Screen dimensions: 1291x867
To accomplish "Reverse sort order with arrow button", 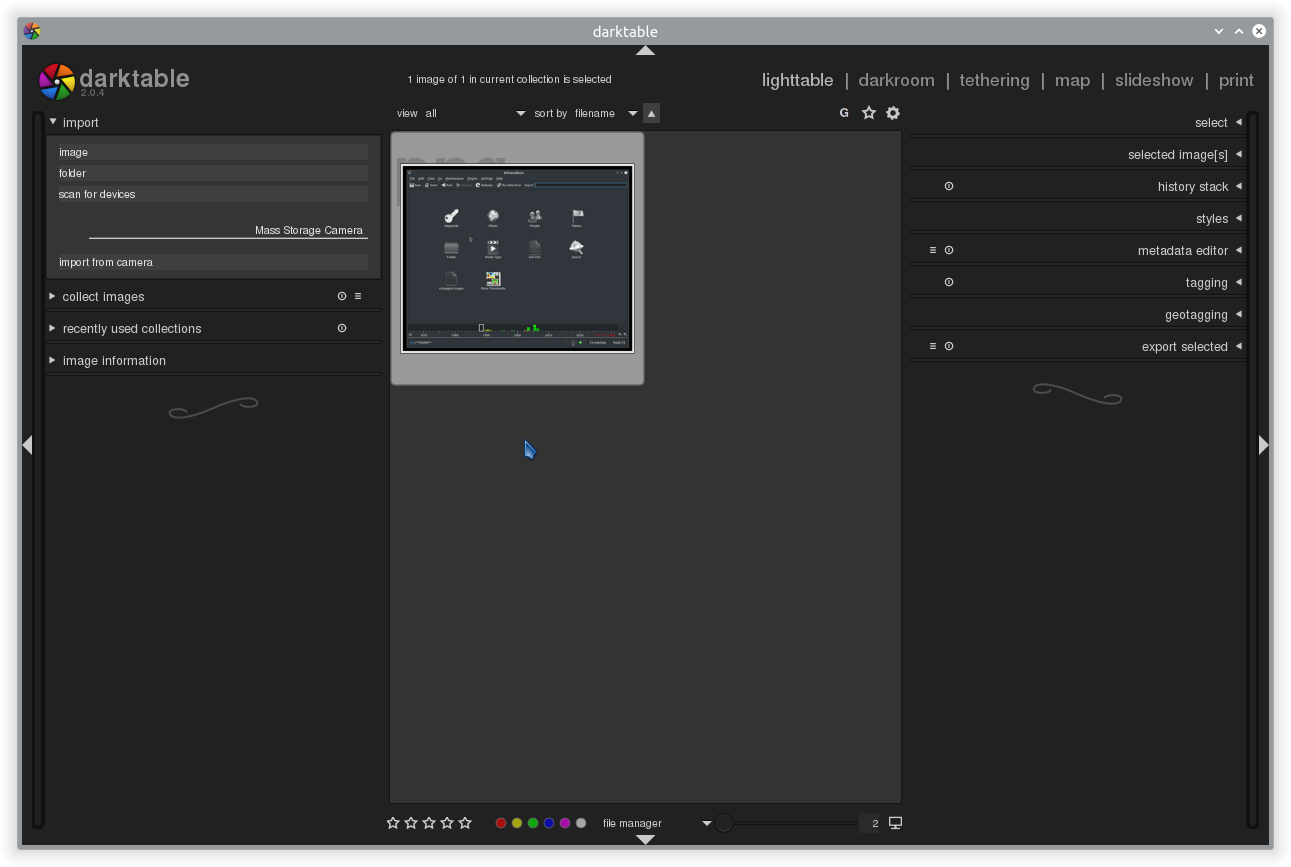I will coord(651,113).
